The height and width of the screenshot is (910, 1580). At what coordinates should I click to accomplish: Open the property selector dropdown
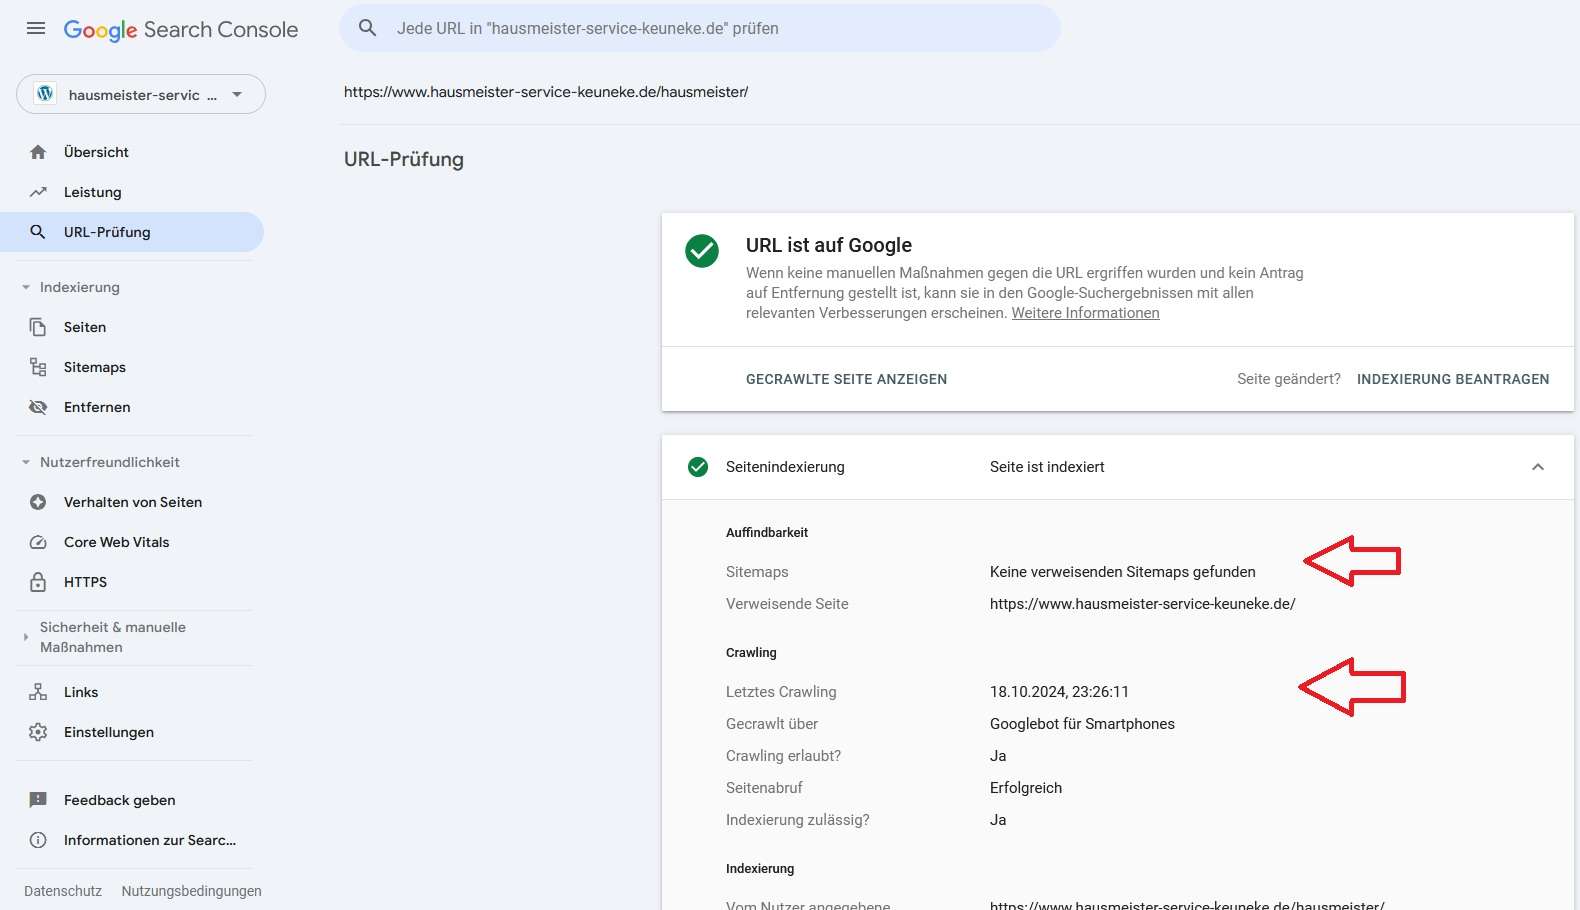(x=141, y=94)
